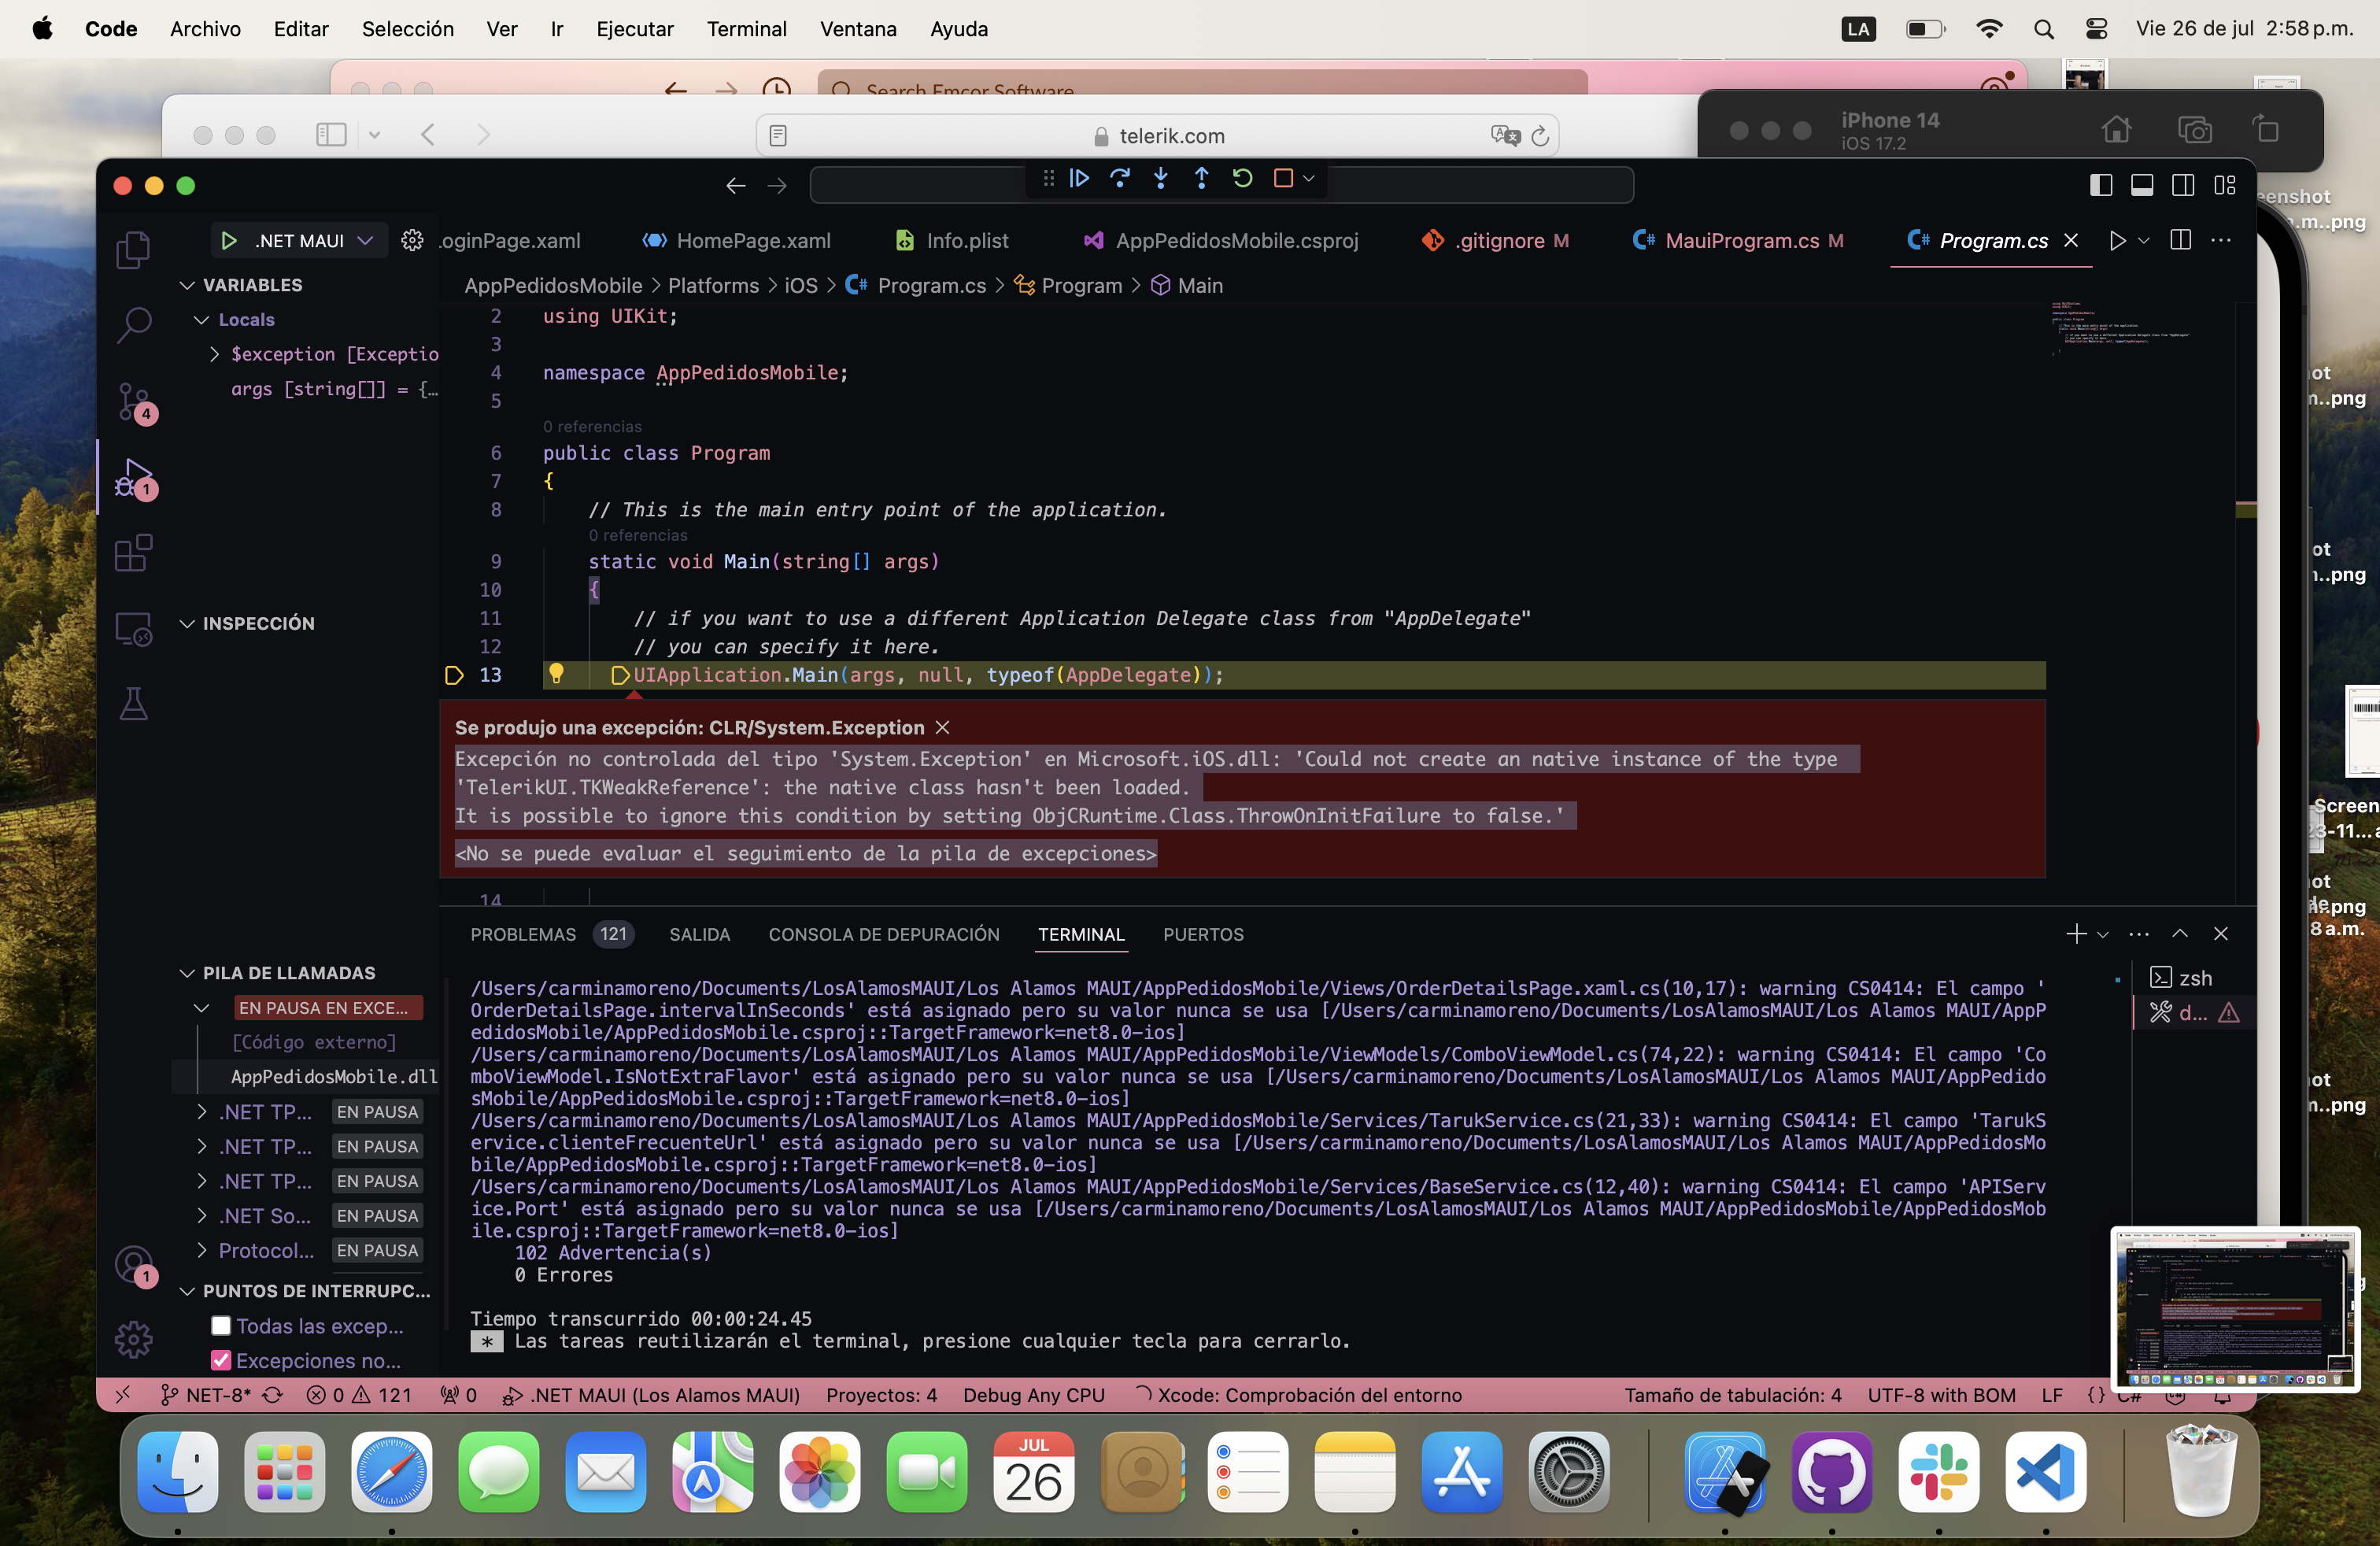Viewport: 2380px width, 1546px height.
Task: Uncheck 'Excepciones no...' breakpoint checkbox
Action: point(221,1361)
